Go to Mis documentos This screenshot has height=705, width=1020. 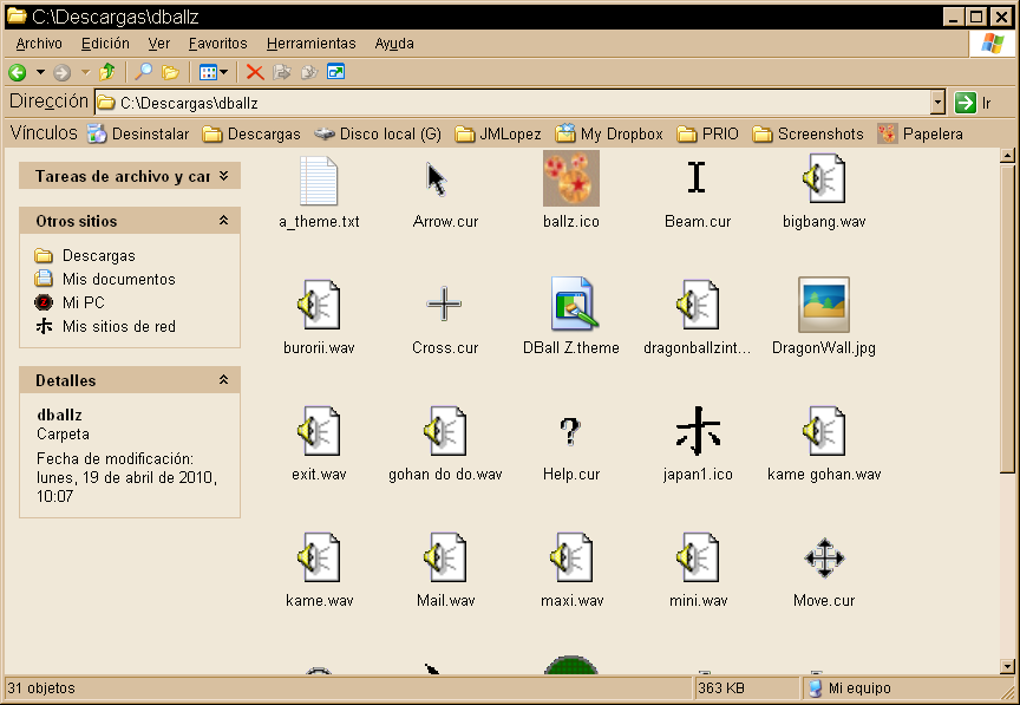tap(105, 279)
